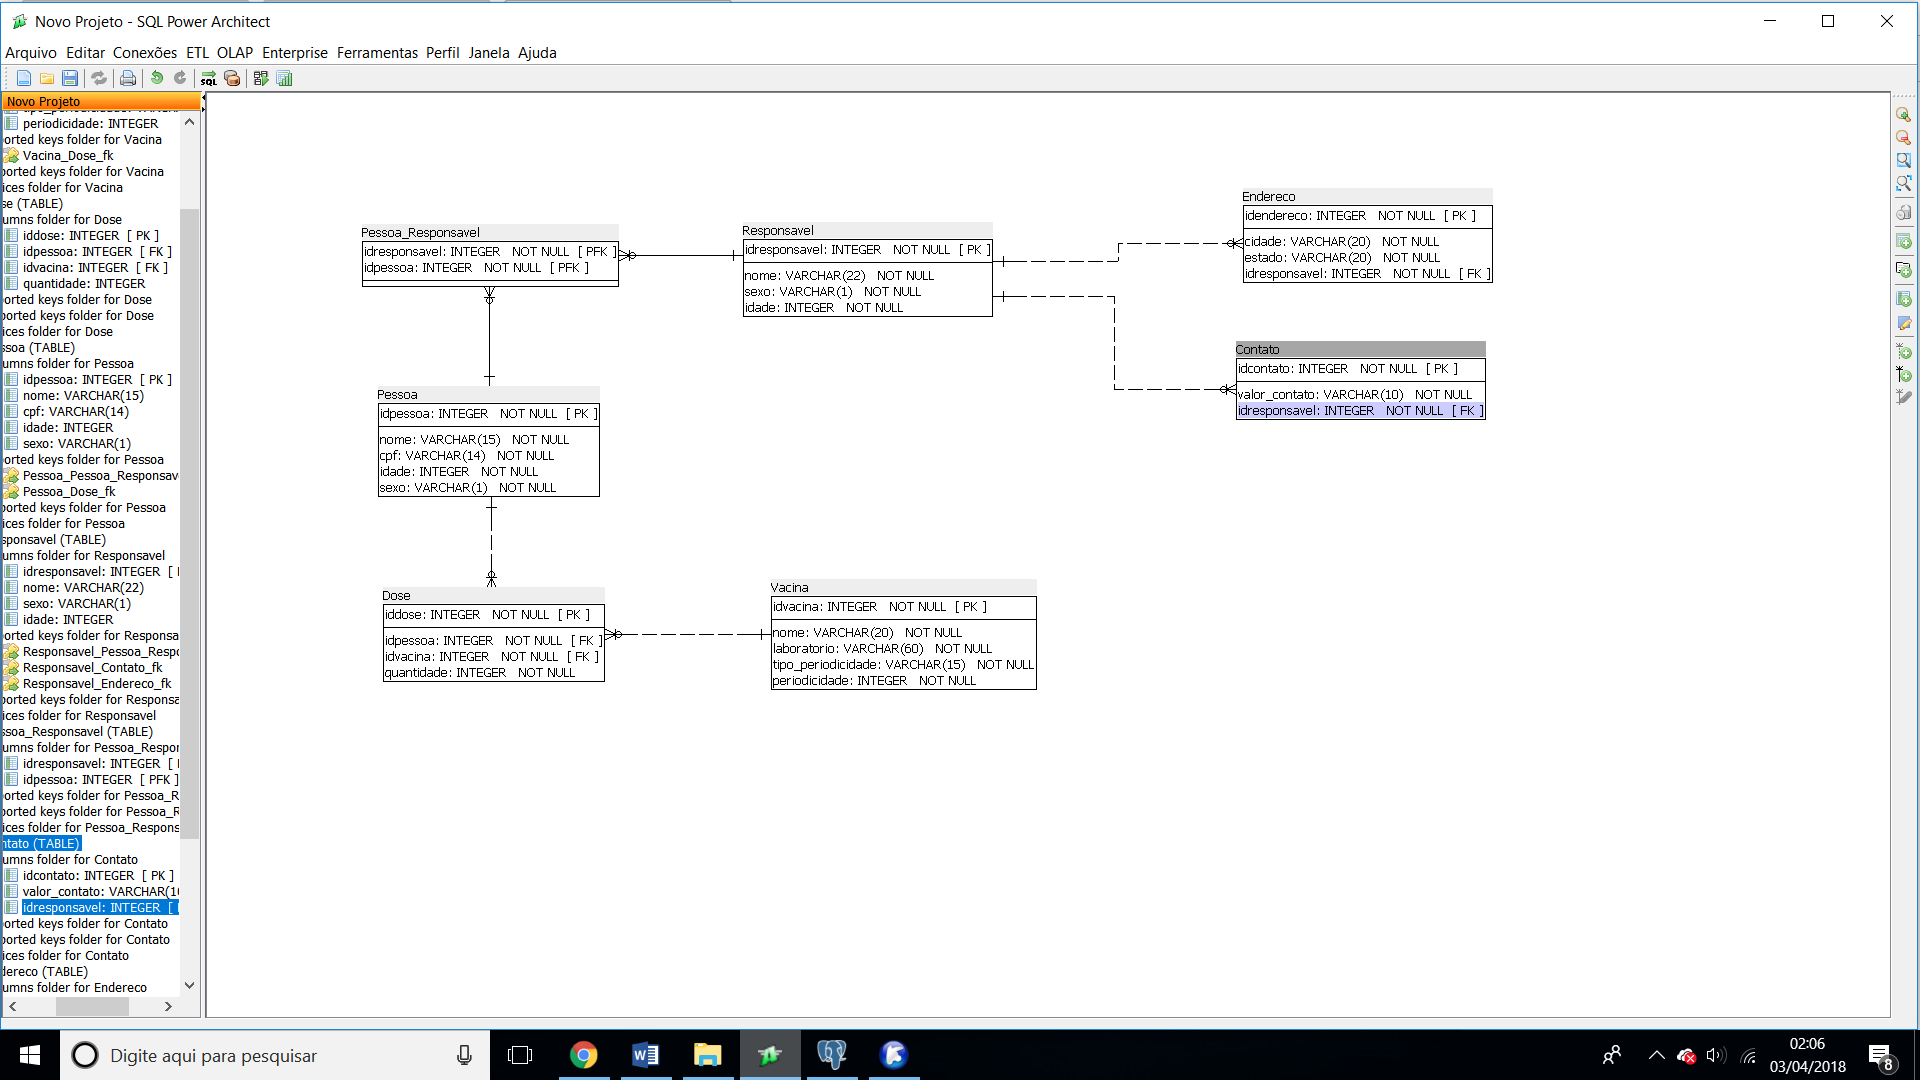Click the Automatic Layout icon
1920x1080 pixels.
click(x=261, y=78)
